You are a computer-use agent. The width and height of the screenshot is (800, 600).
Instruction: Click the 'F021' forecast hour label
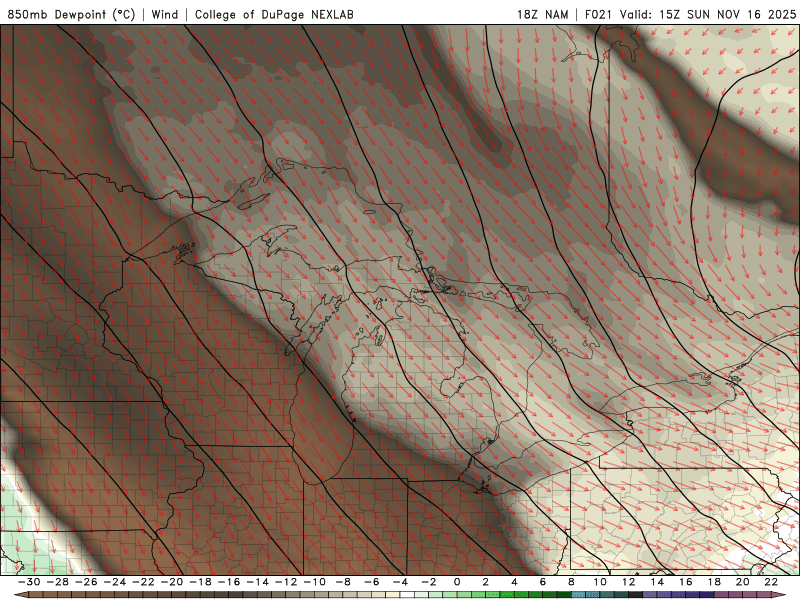598,14
